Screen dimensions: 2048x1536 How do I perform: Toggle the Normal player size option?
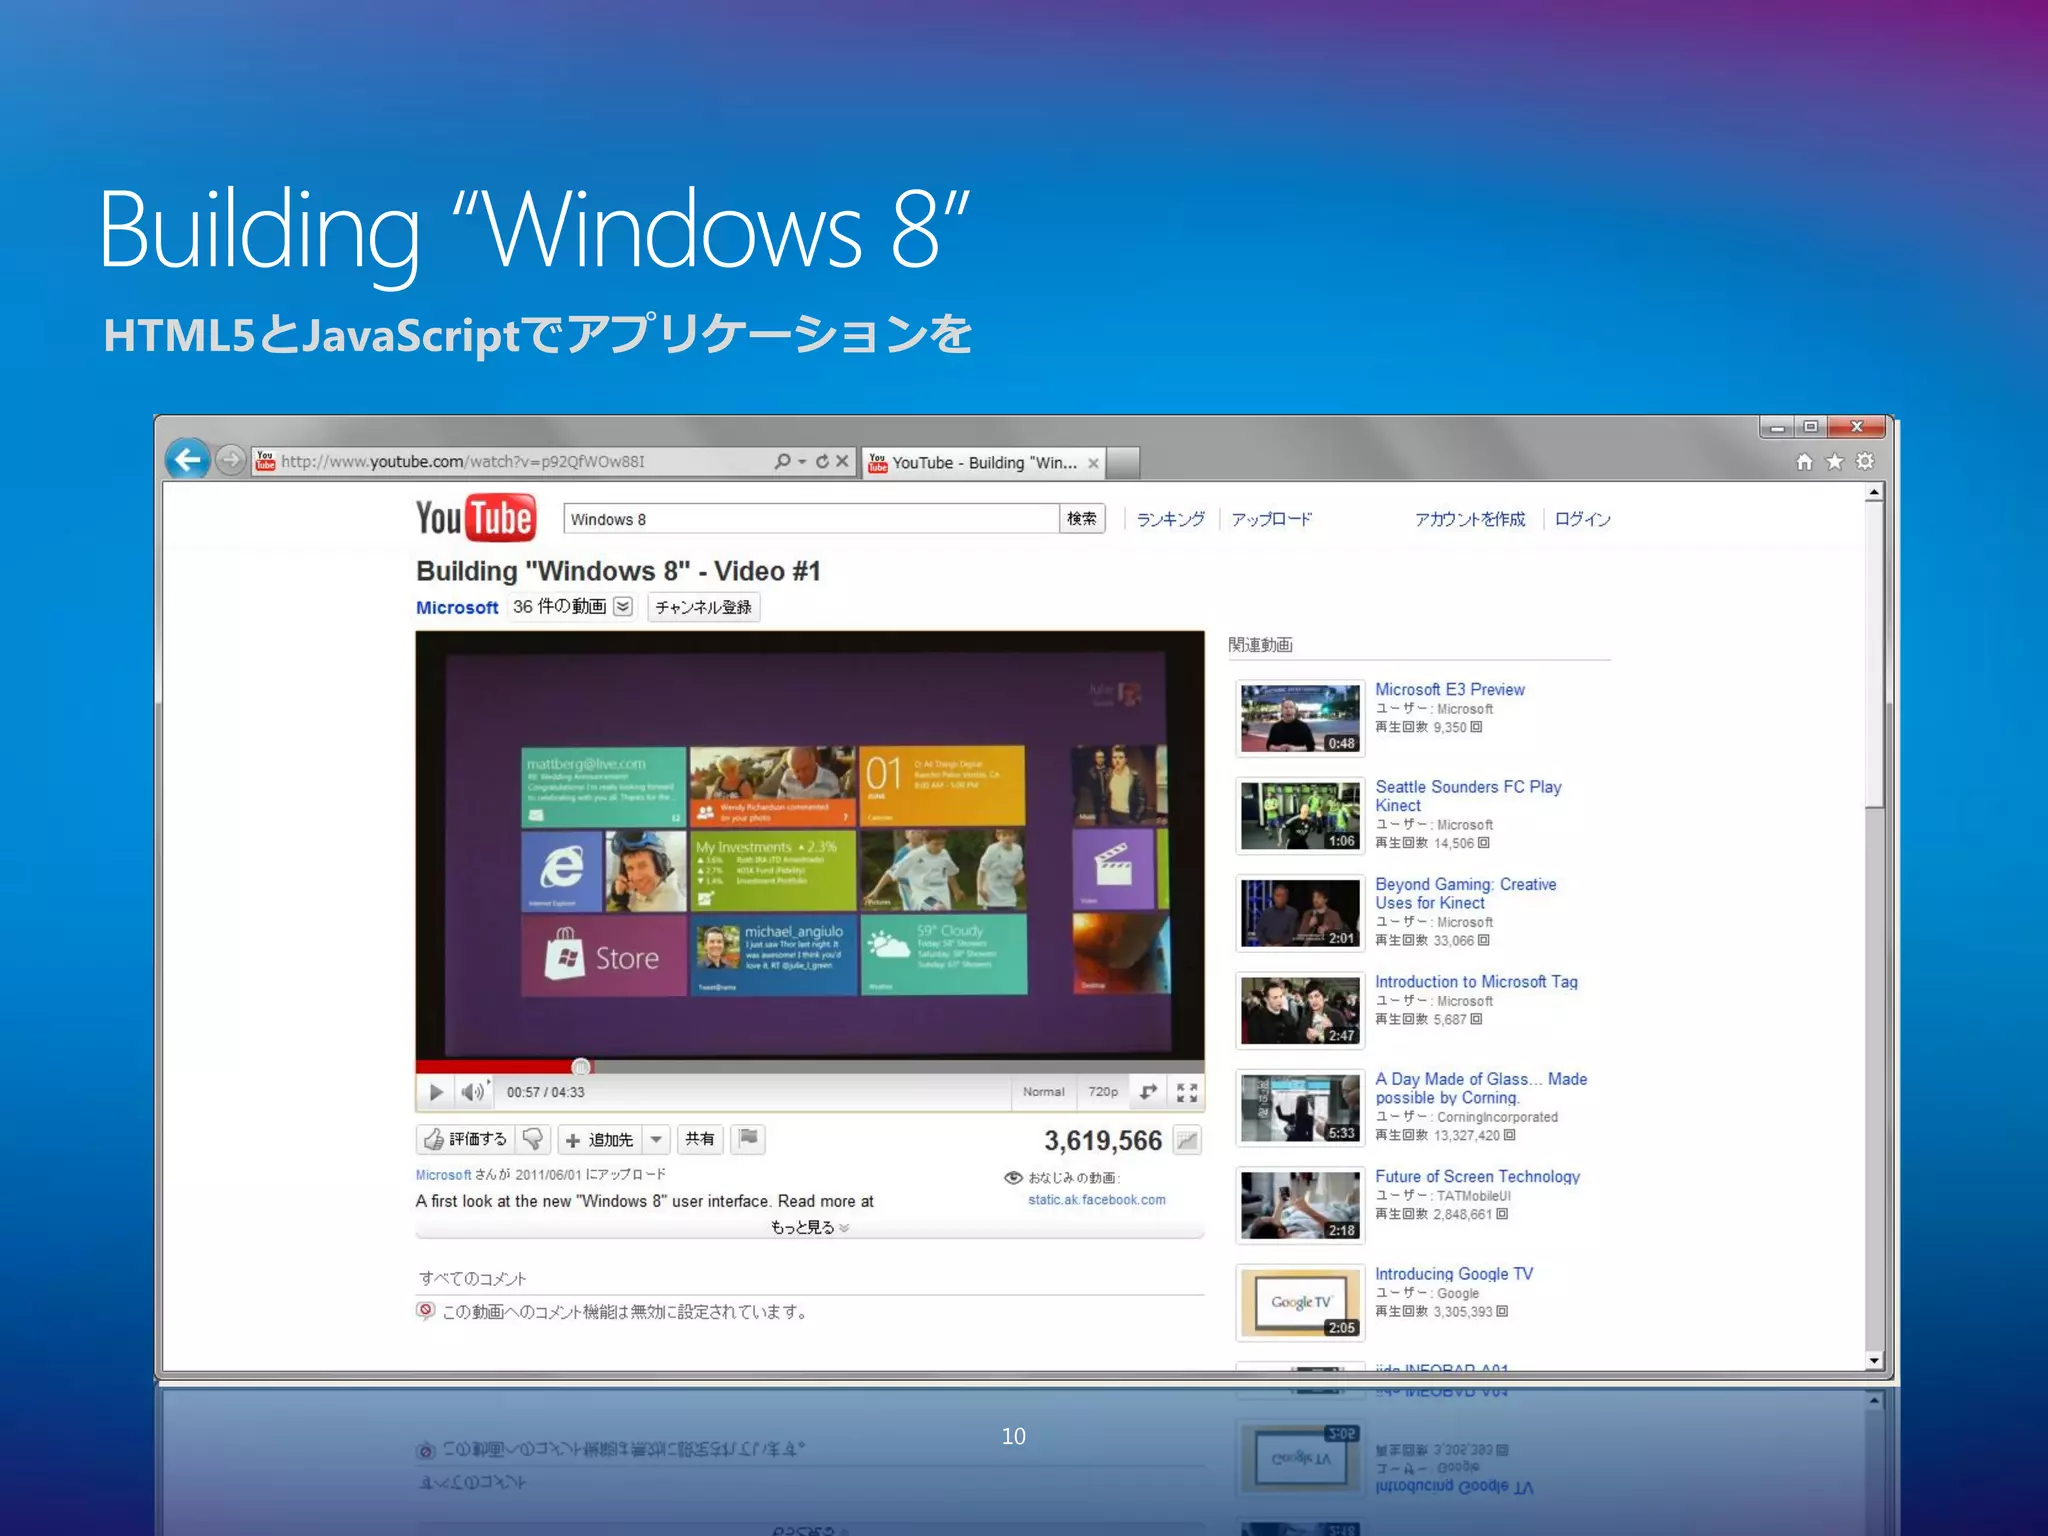click(1043, 1092)
